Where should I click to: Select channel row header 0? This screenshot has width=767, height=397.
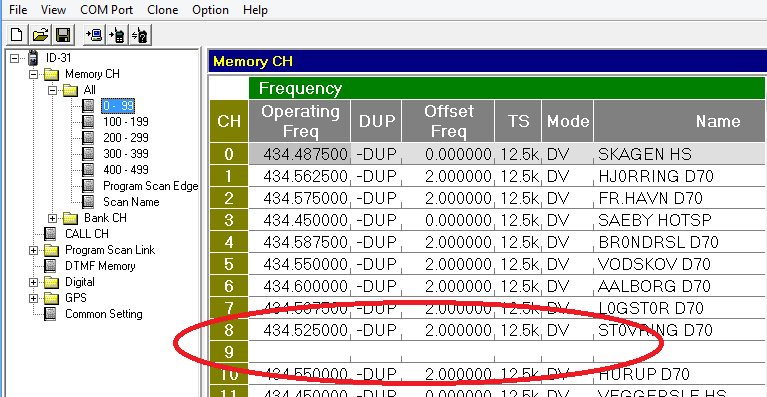click(x=229, y=154)
